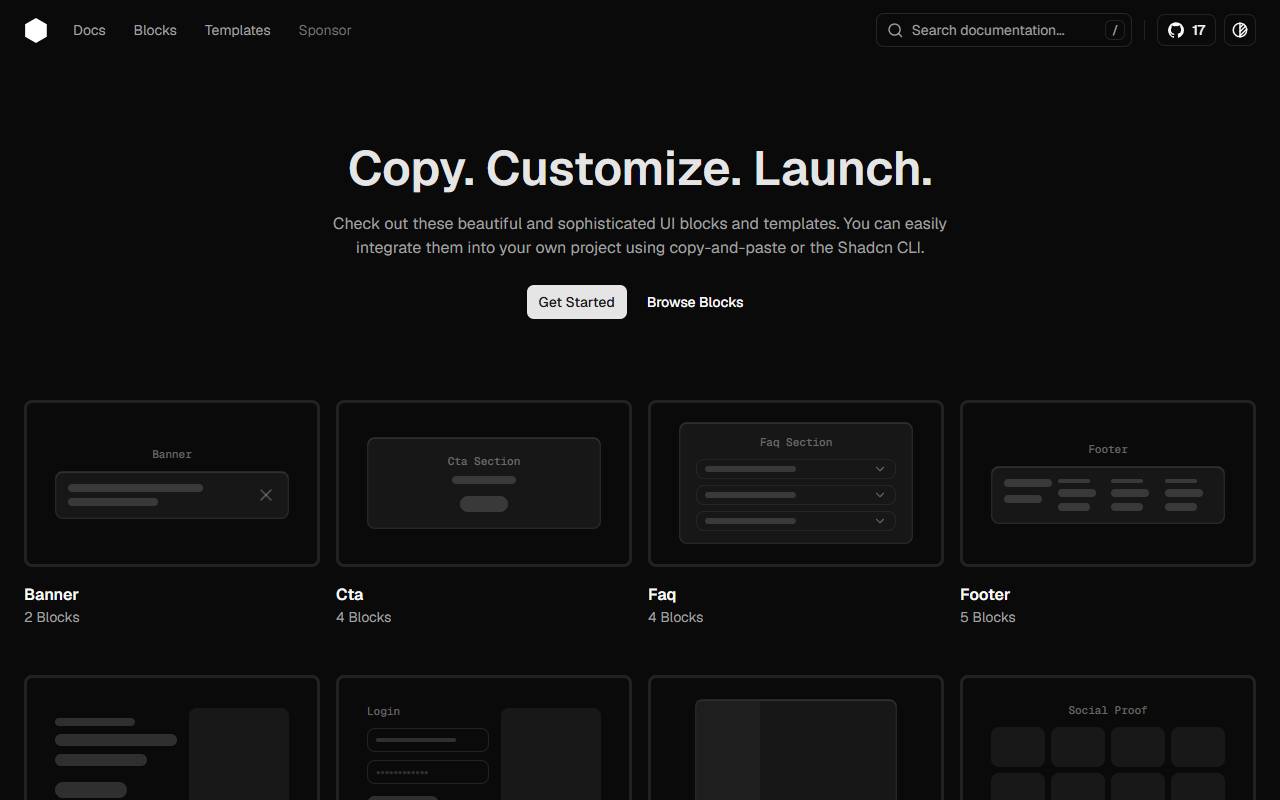1280x800 pixels.
Task: Click the Banner category title
Action: click(51, 594)
